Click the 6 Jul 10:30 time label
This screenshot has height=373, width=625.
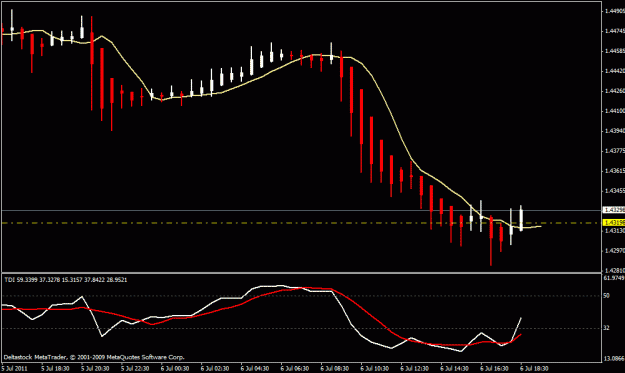click(x=374, y=369)
